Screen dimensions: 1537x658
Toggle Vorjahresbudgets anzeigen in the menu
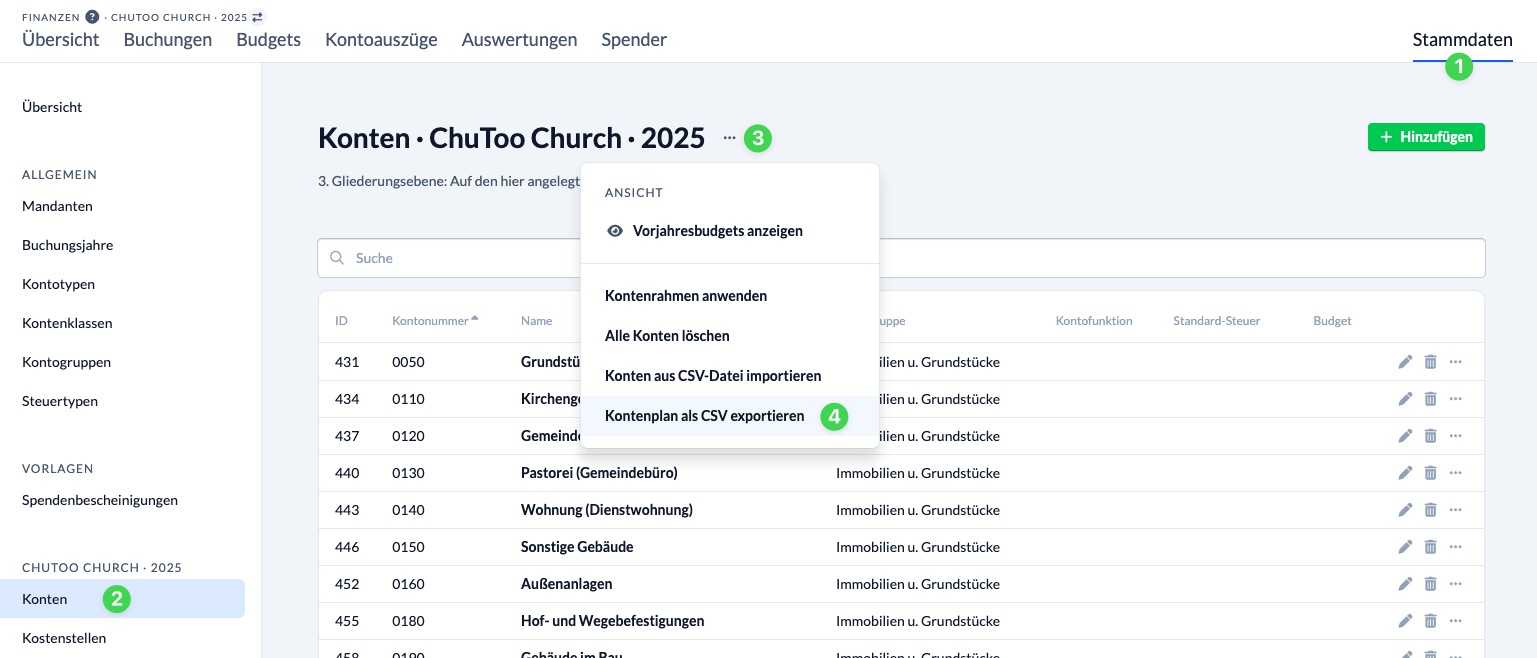(730, 231)
